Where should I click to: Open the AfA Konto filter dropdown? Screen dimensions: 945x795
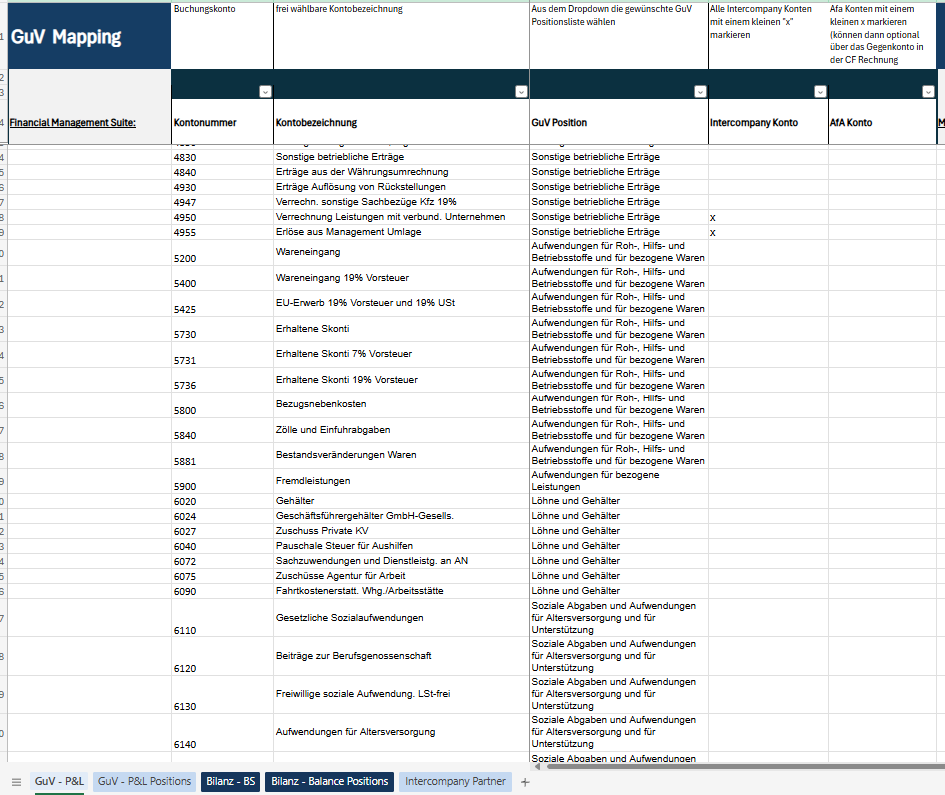[928, 92]
